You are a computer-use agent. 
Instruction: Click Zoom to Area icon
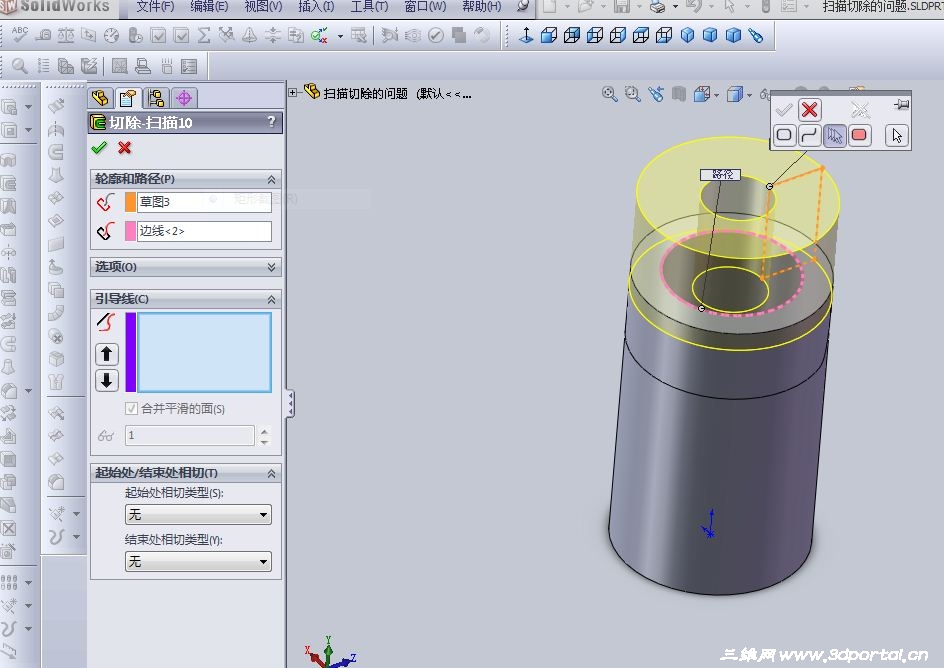[632, 94]
